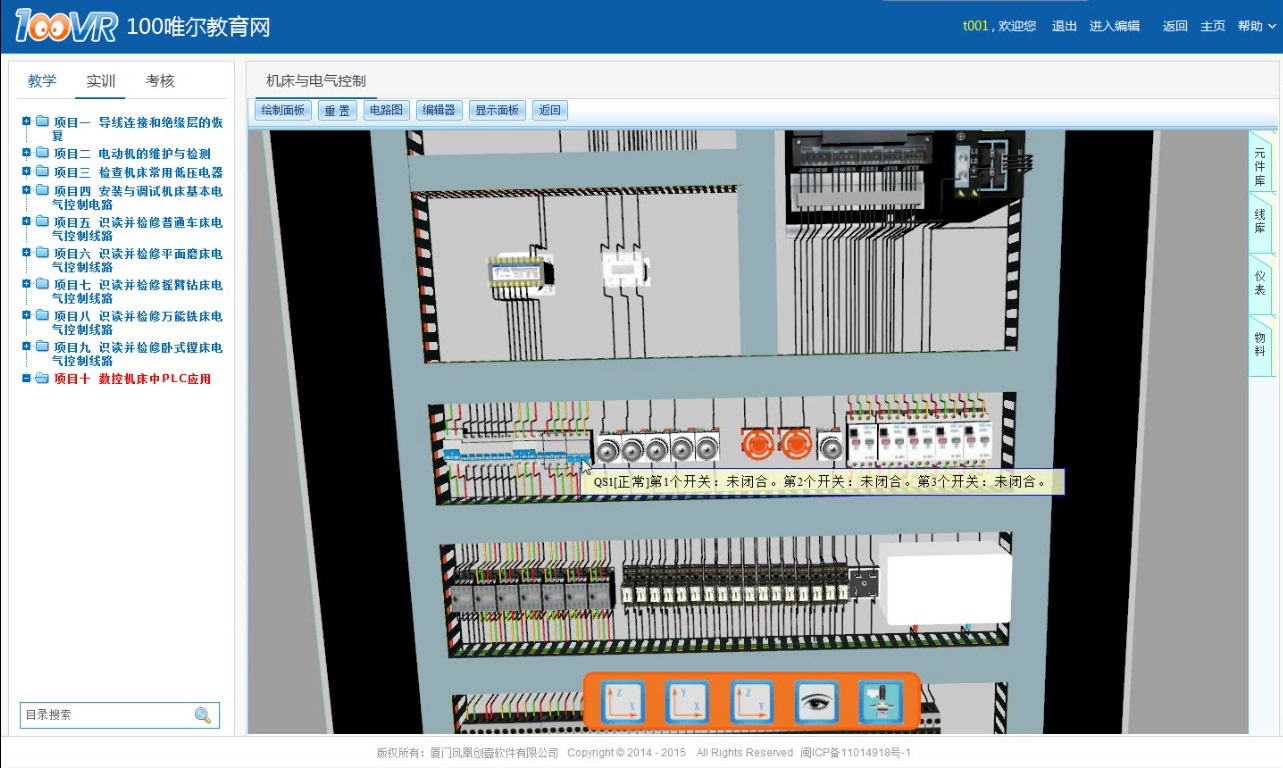
Task: Open the 帮助 dropdown menu
Action: pos(1256,26)
